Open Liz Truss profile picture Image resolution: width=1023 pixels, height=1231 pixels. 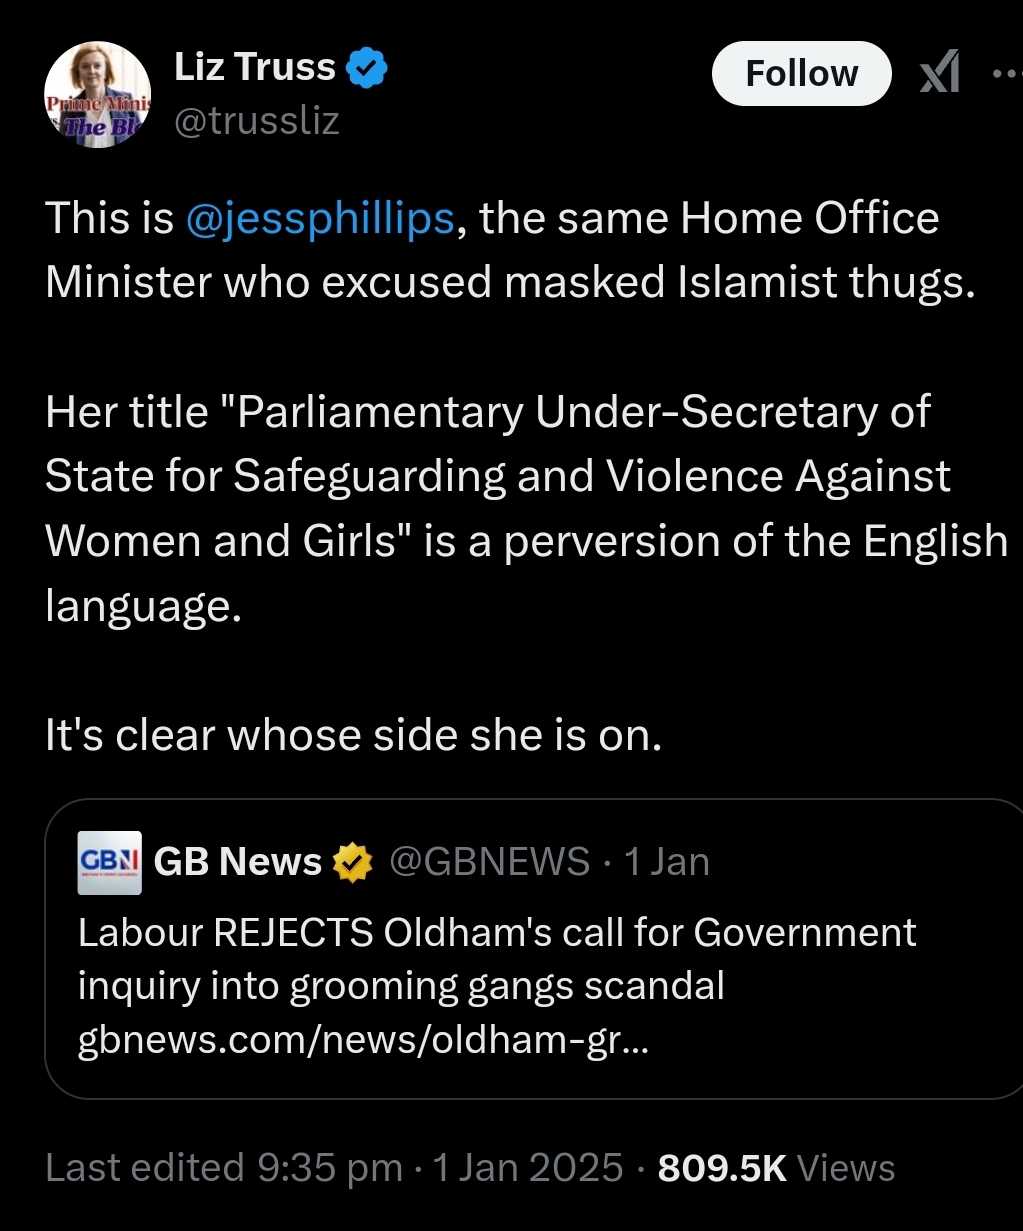click(x=97, y=97)
